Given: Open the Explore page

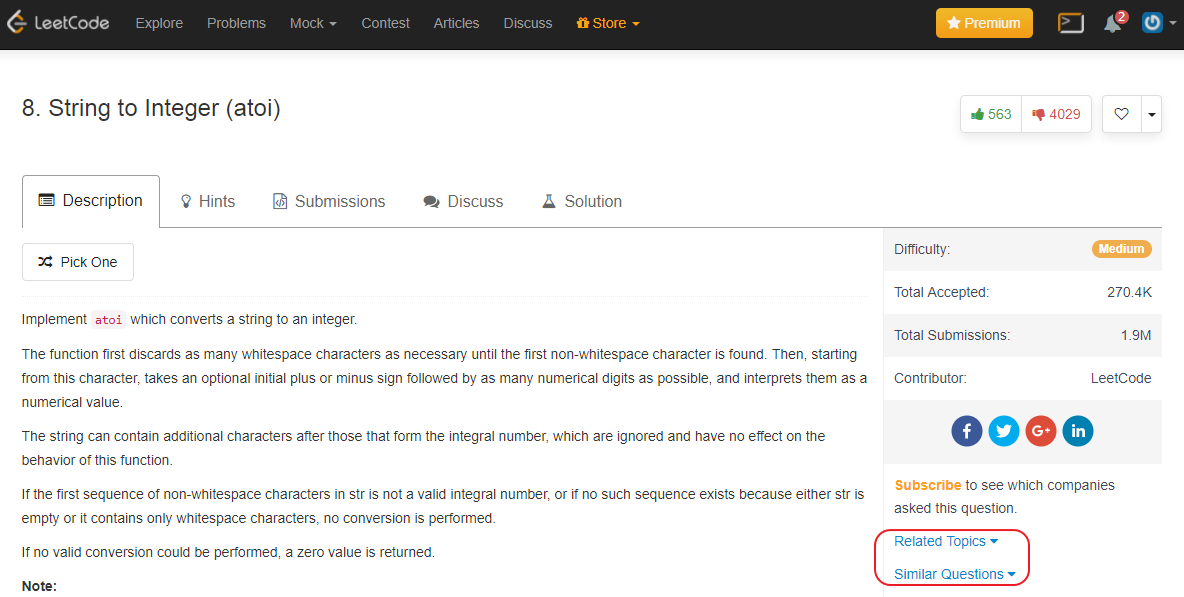Looking at the screenshot, I should coord(159,23).
